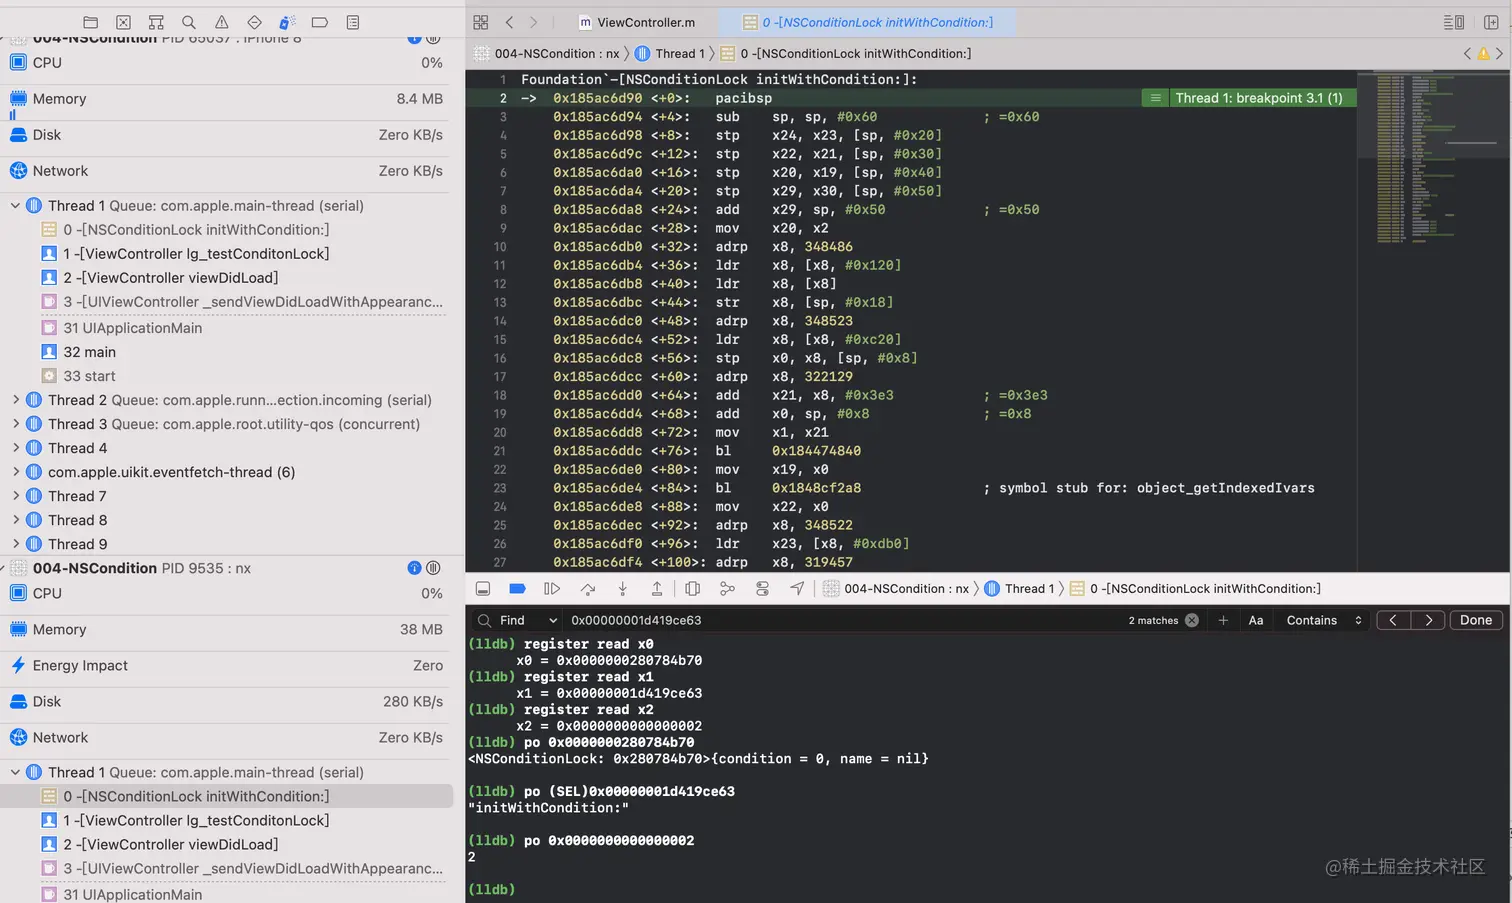Click the info icon beside PID 9535
The width and height of the screenshot is (1512, 903).
414,568
